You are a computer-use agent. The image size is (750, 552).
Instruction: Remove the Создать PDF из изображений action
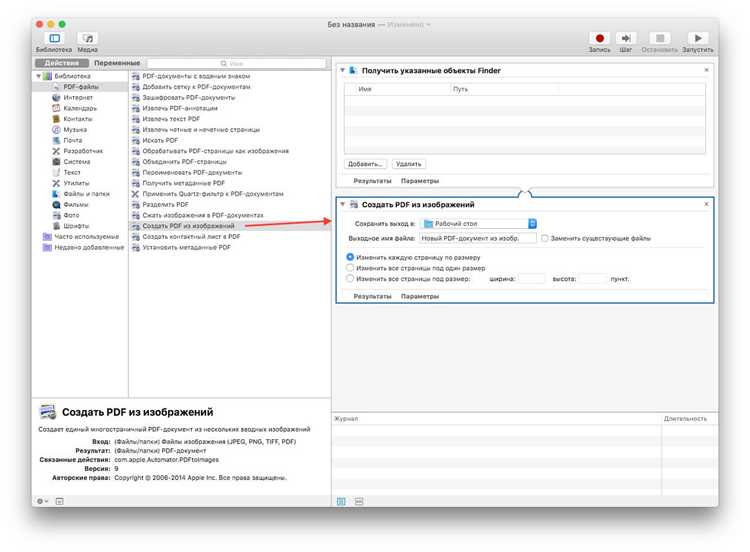click(706, 204)
